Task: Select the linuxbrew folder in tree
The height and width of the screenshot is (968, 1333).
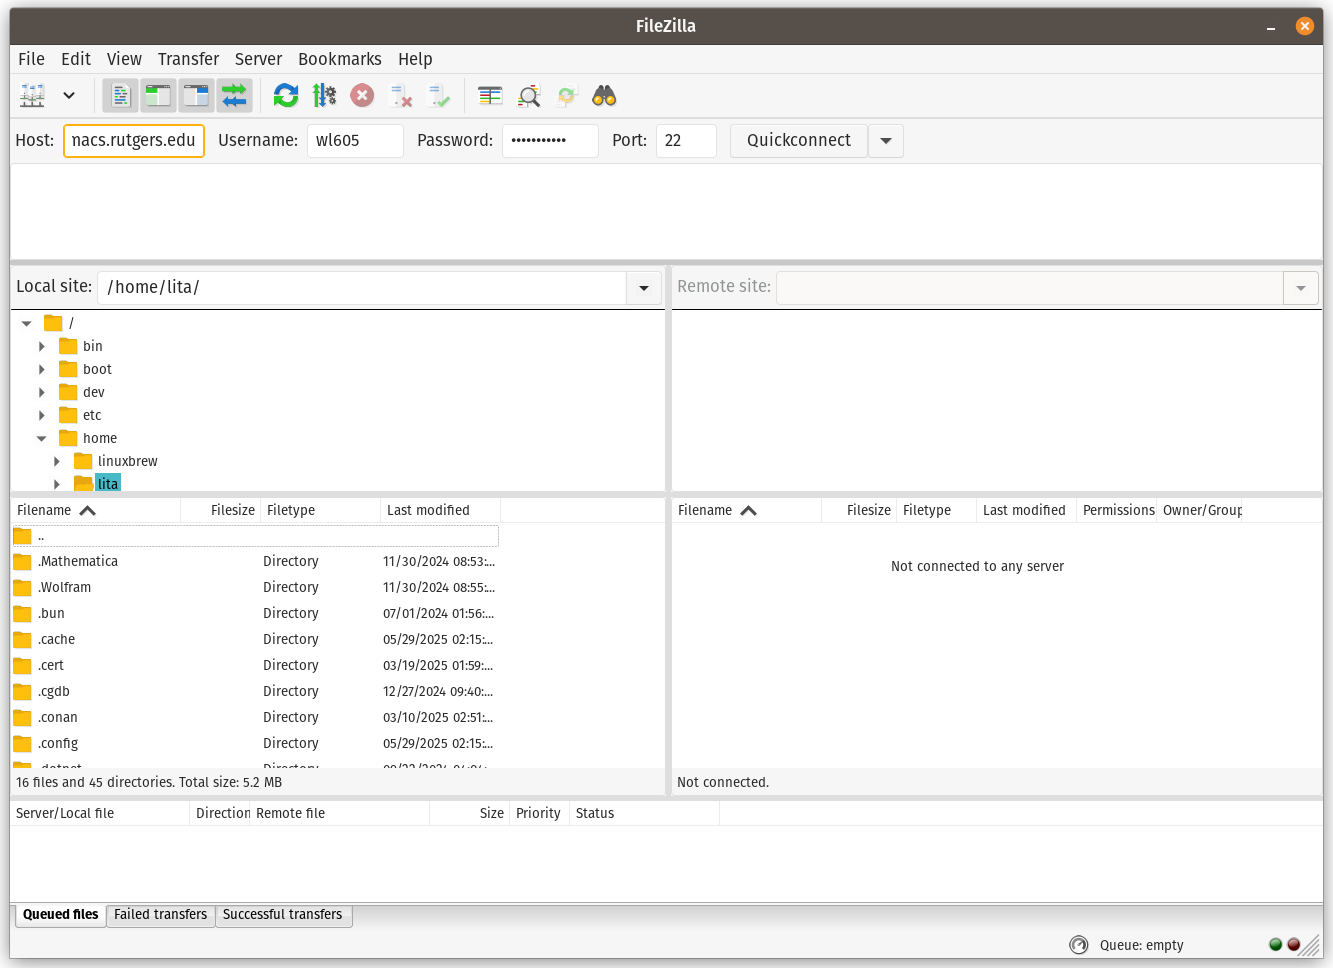Action: (x=128, y=461)
